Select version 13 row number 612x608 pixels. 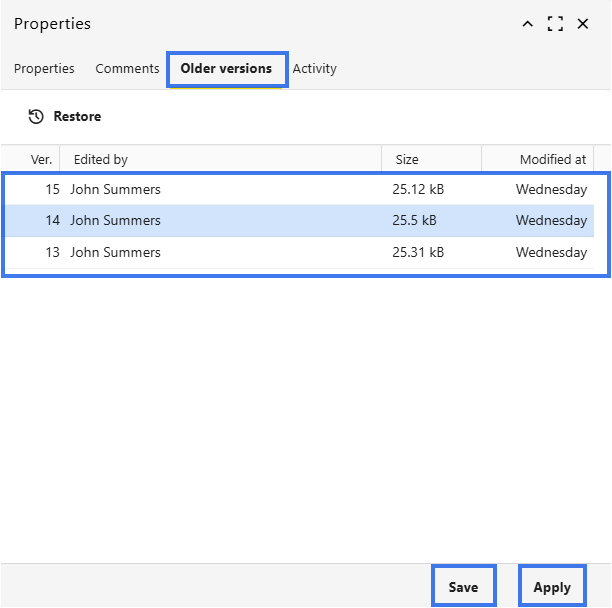[x=52, y=252]
